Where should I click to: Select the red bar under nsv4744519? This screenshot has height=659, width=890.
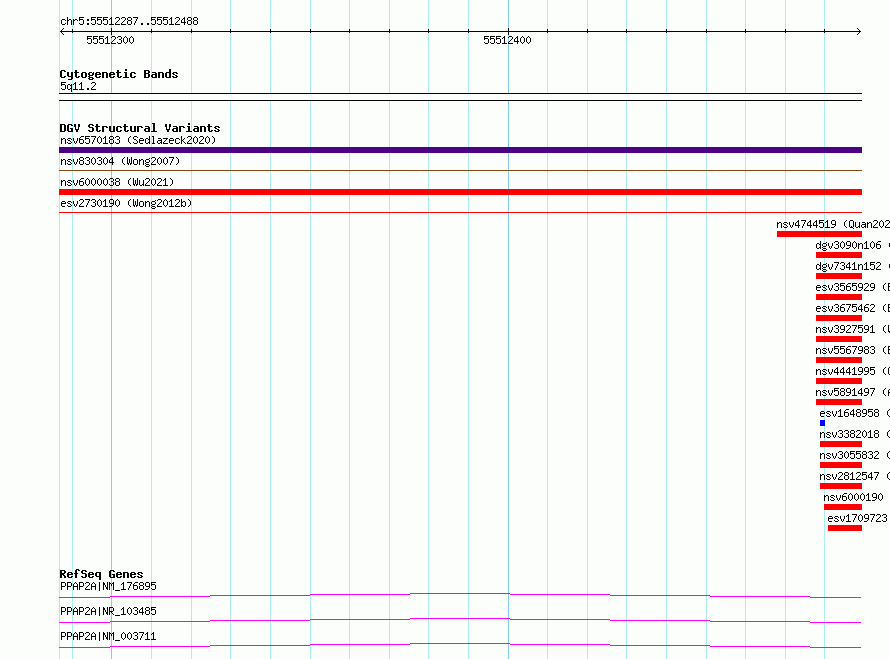tap(820, 234)
